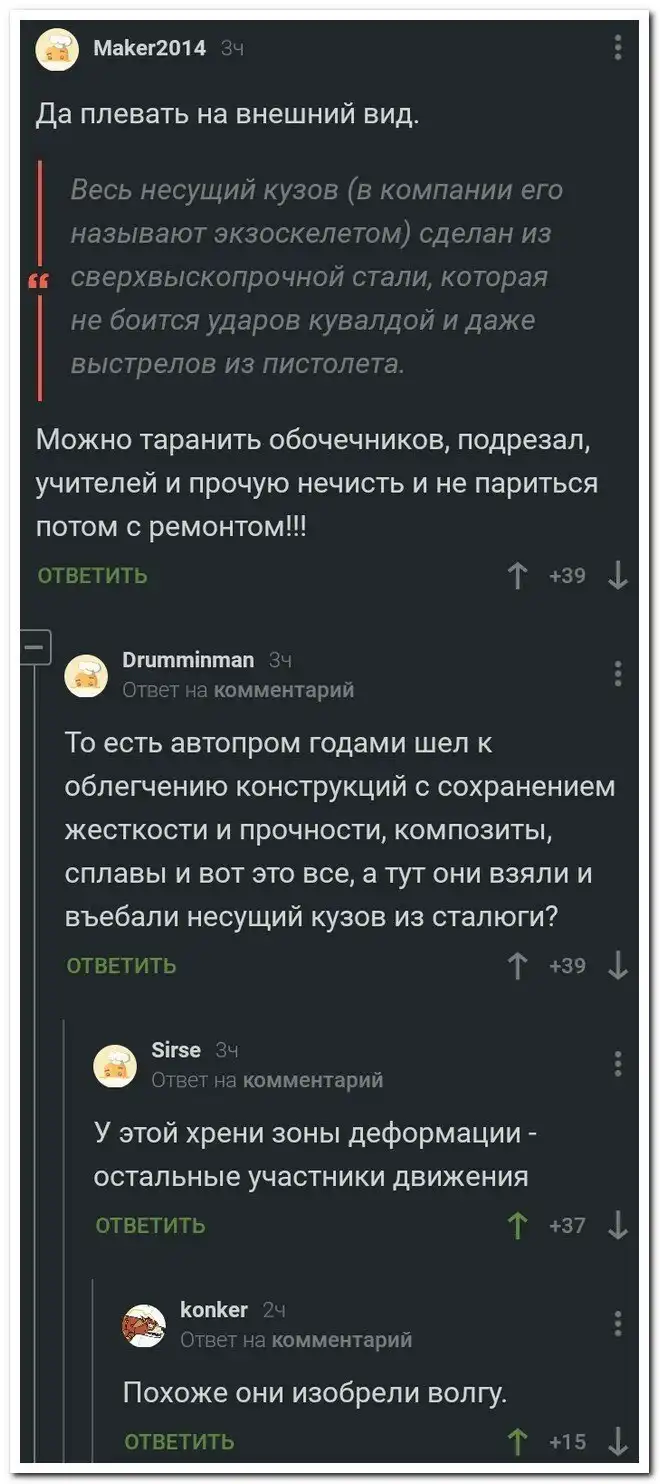
Task: Open parent comment link under Drumminman
Action: click(x=284, y=690)
